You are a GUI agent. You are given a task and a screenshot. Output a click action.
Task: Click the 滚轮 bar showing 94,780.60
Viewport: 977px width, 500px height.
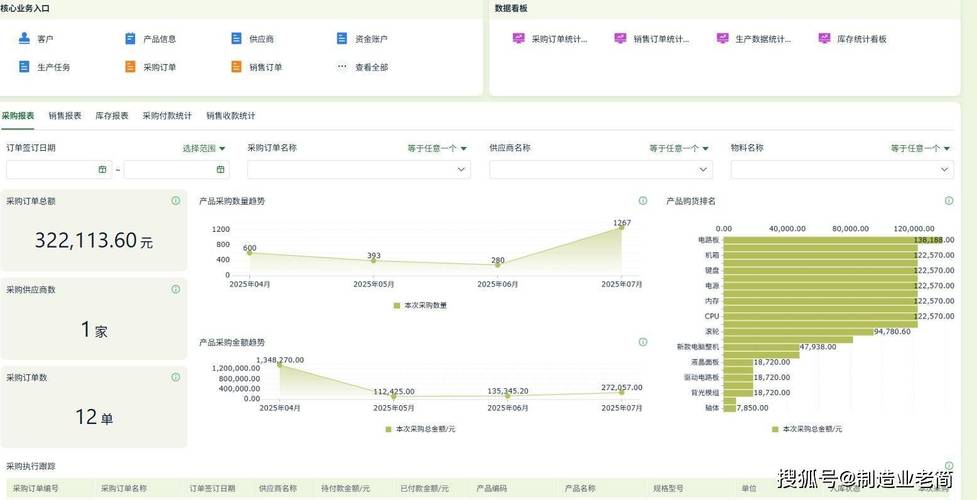(x=798, y=331)
